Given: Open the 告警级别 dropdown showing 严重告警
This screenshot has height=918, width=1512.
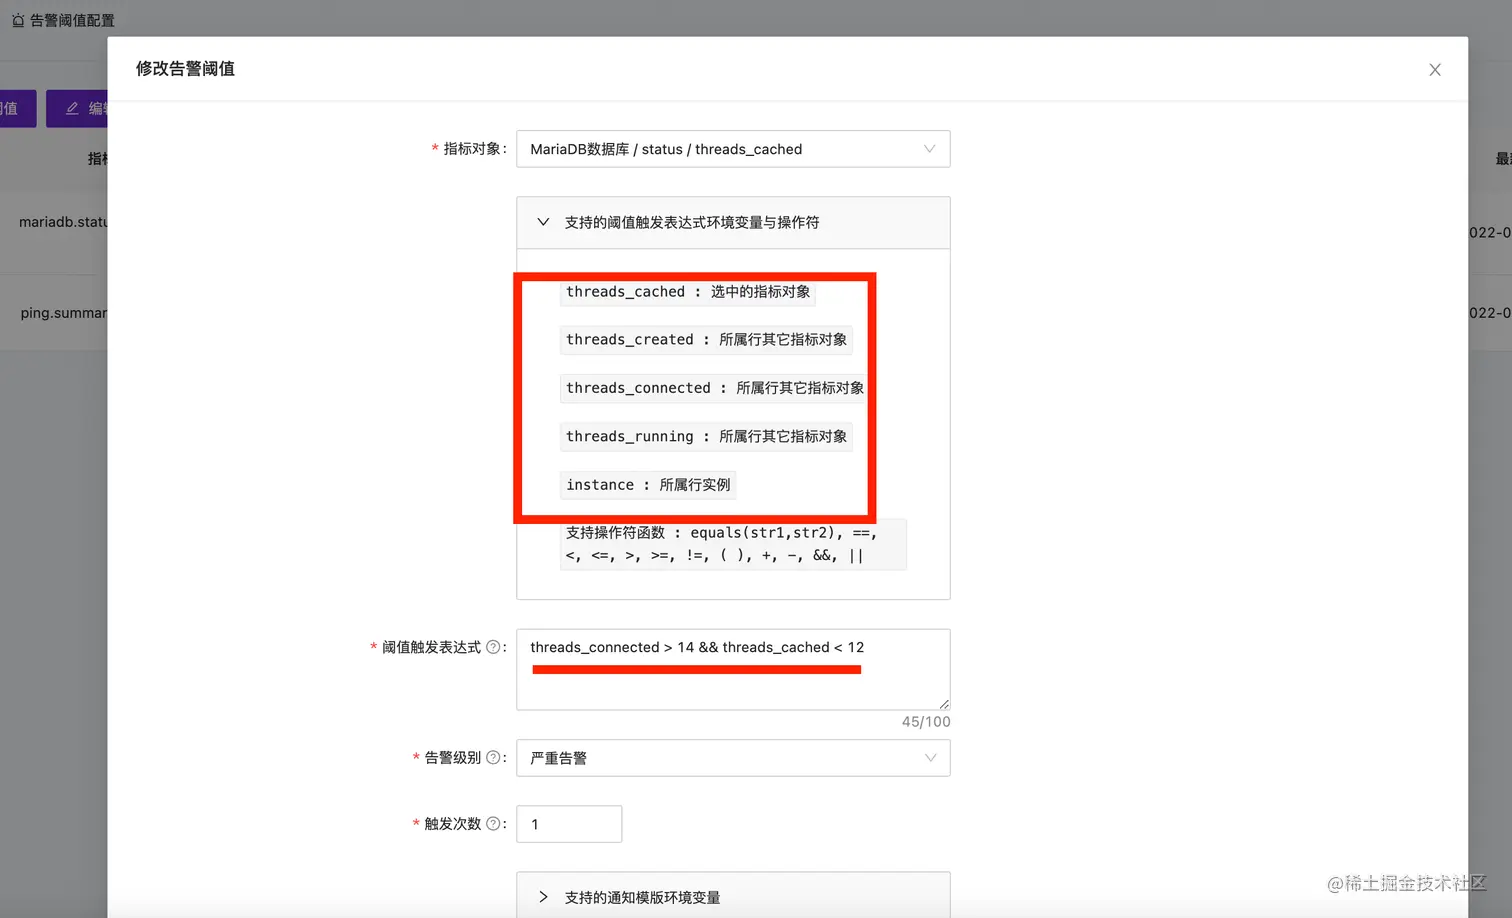Looking at the screenshot, I should click(733, 758).
